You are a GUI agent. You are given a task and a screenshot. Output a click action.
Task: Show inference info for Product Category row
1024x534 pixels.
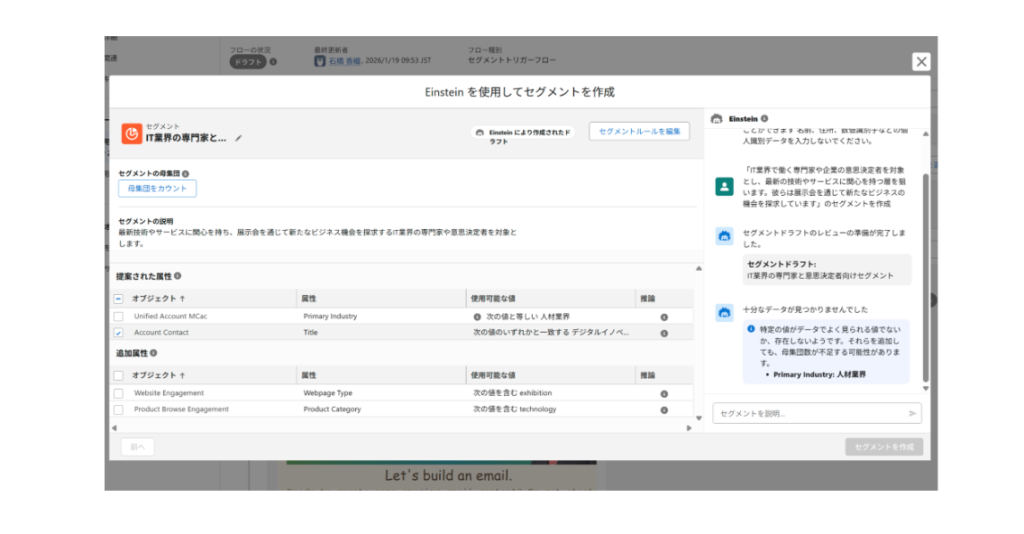pyautogui.click(x=664, y=410)
